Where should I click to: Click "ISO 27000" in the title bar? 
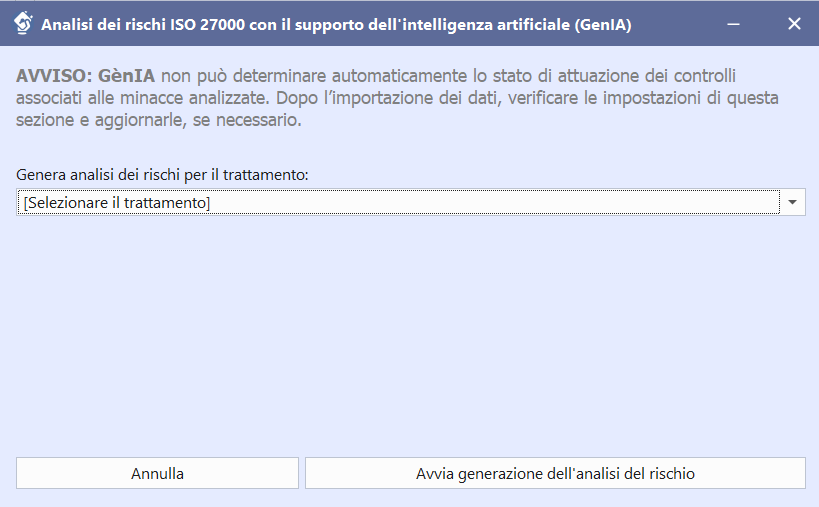(205, 24)
